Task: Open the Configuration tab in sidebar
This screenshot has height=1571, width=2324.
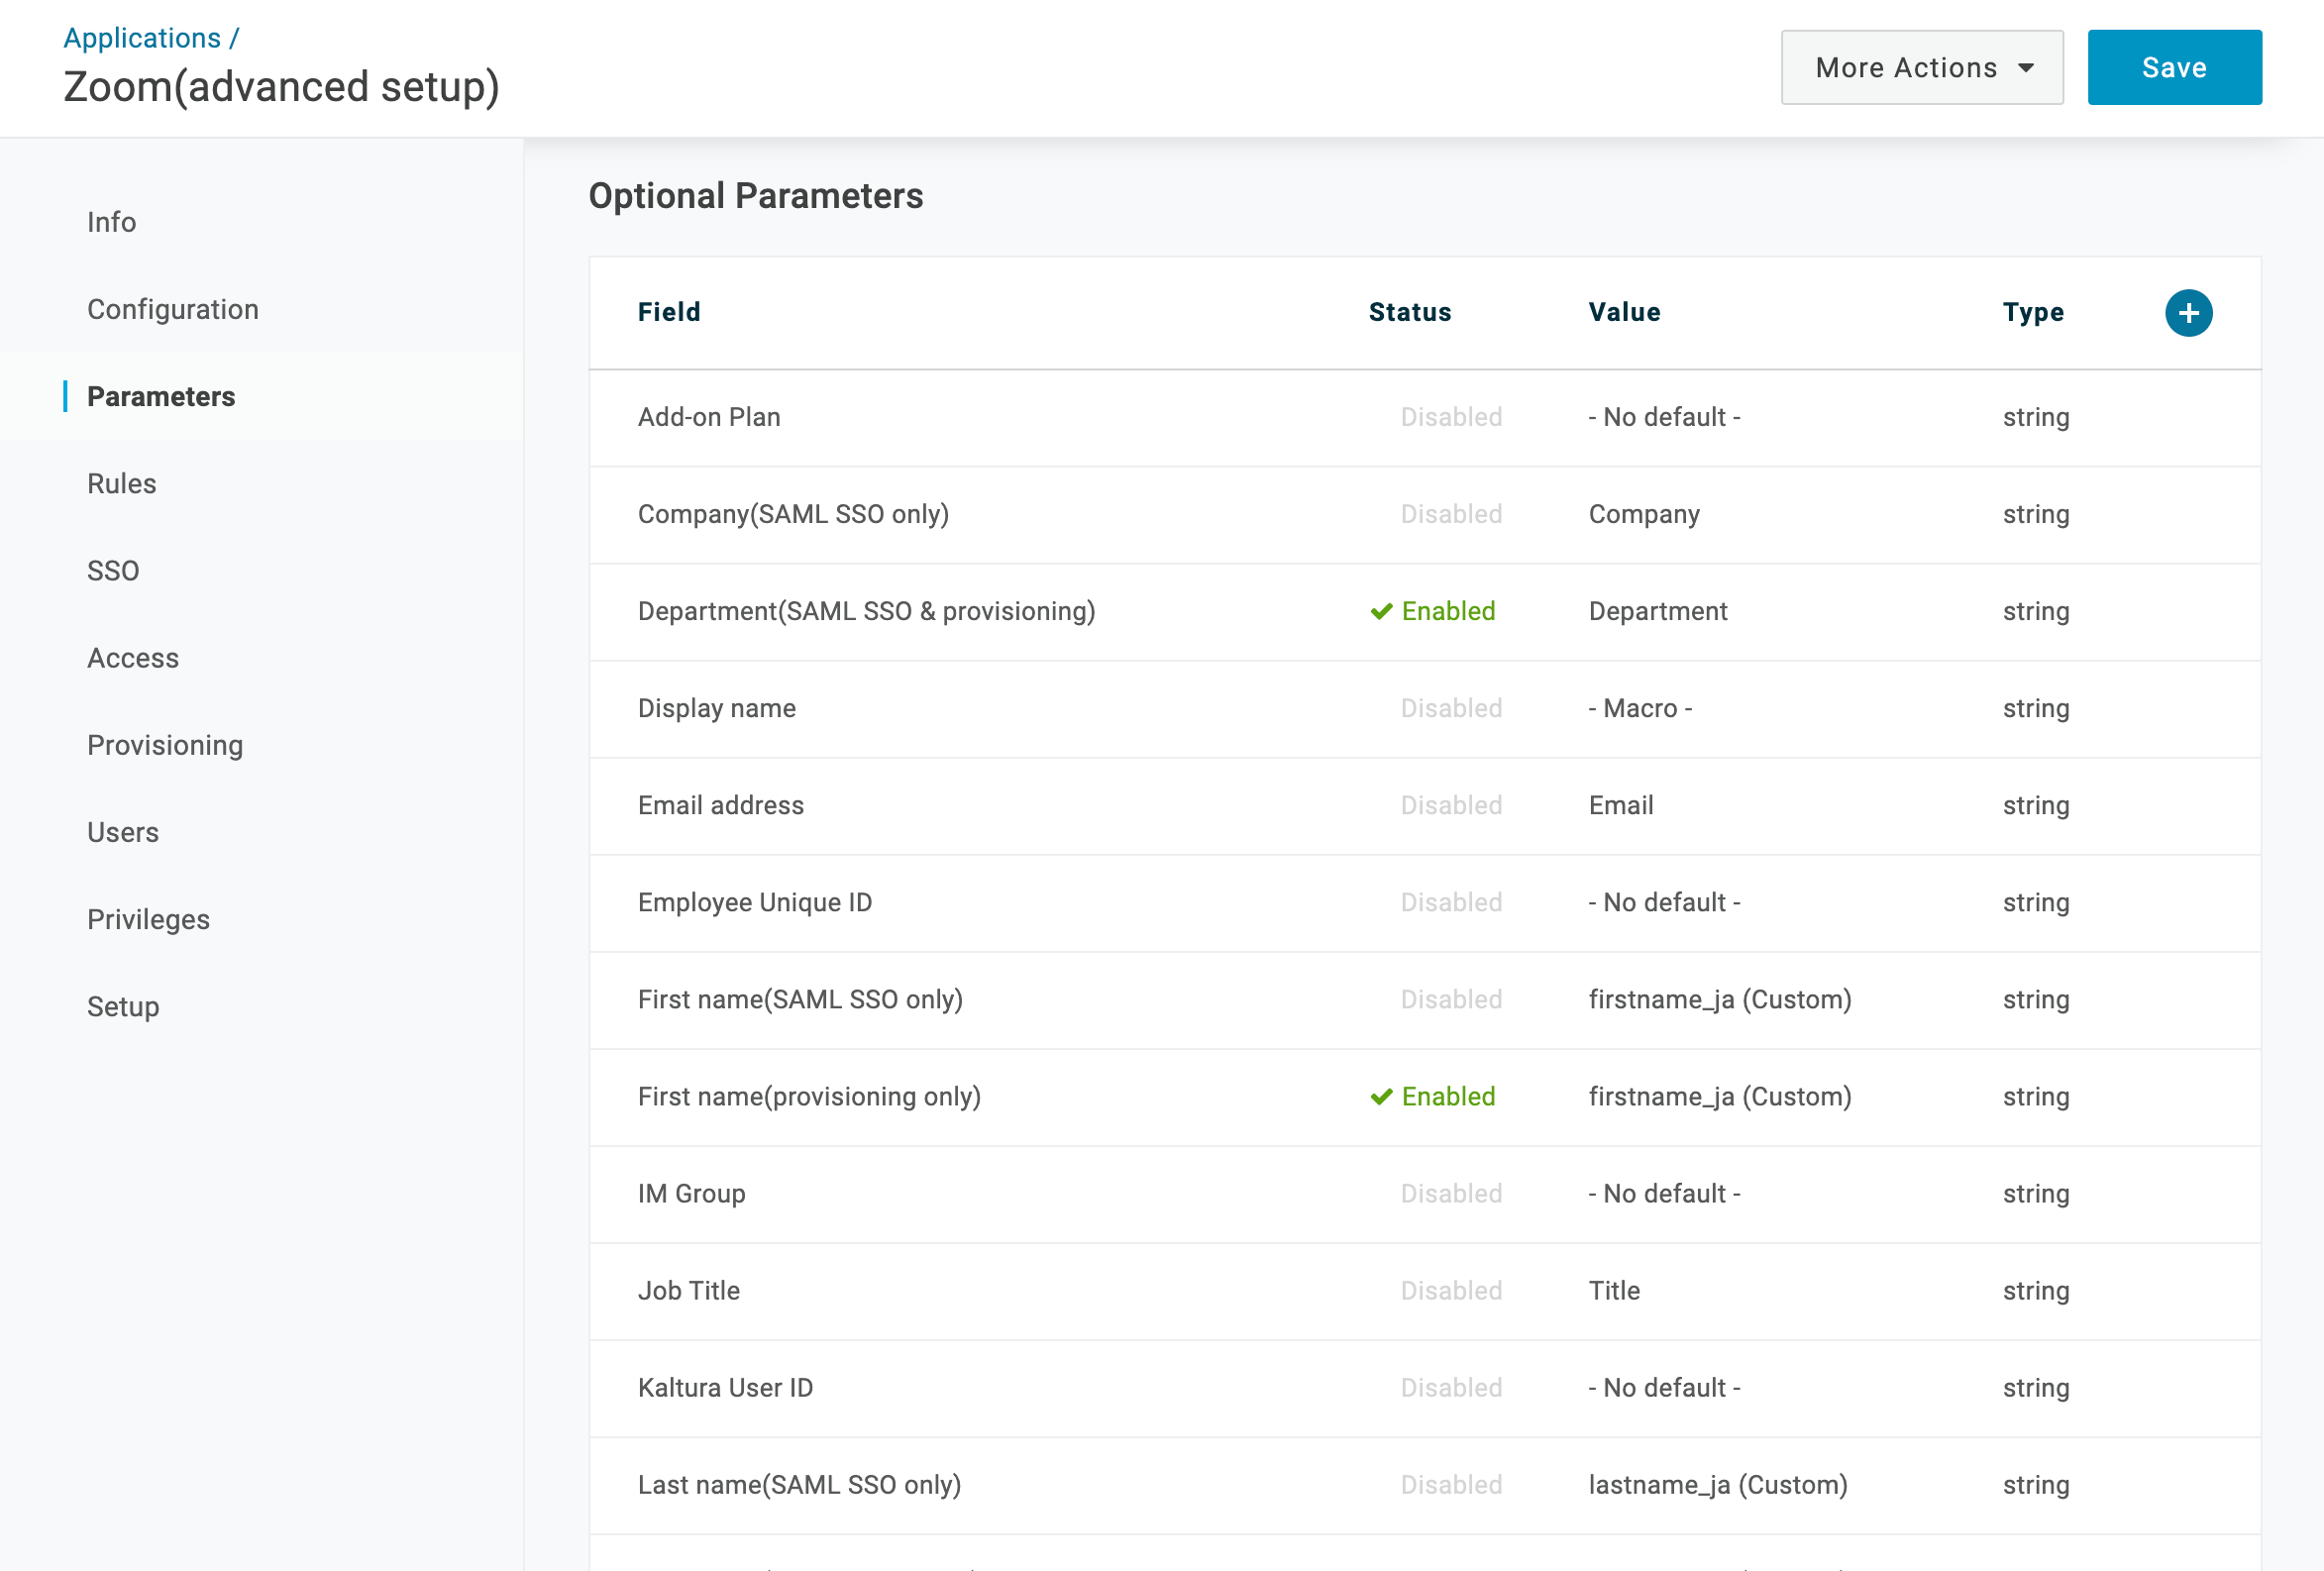Action: tap(173, 309)
